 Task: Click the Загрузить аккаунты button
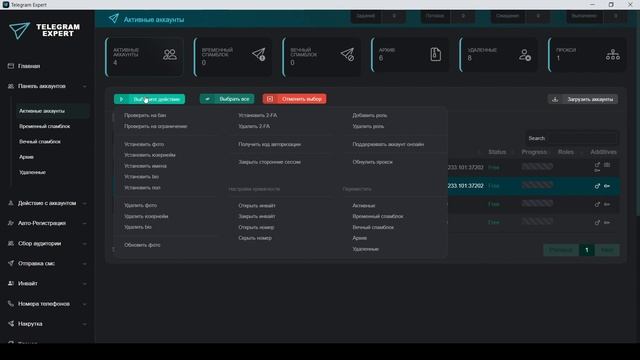(x=582, y=99)
